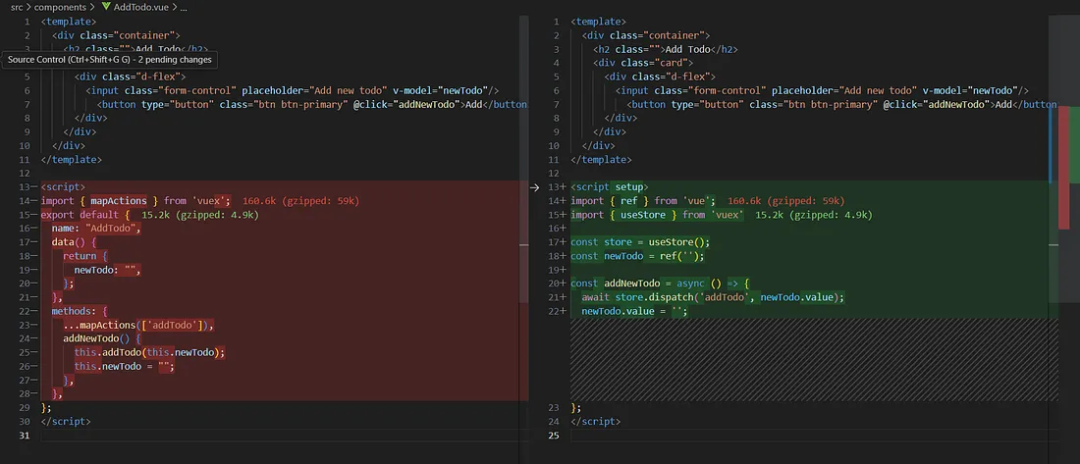Click 'const store = useStore();' in right pane
1080x464 pixels.
click(x=640, y=242)
